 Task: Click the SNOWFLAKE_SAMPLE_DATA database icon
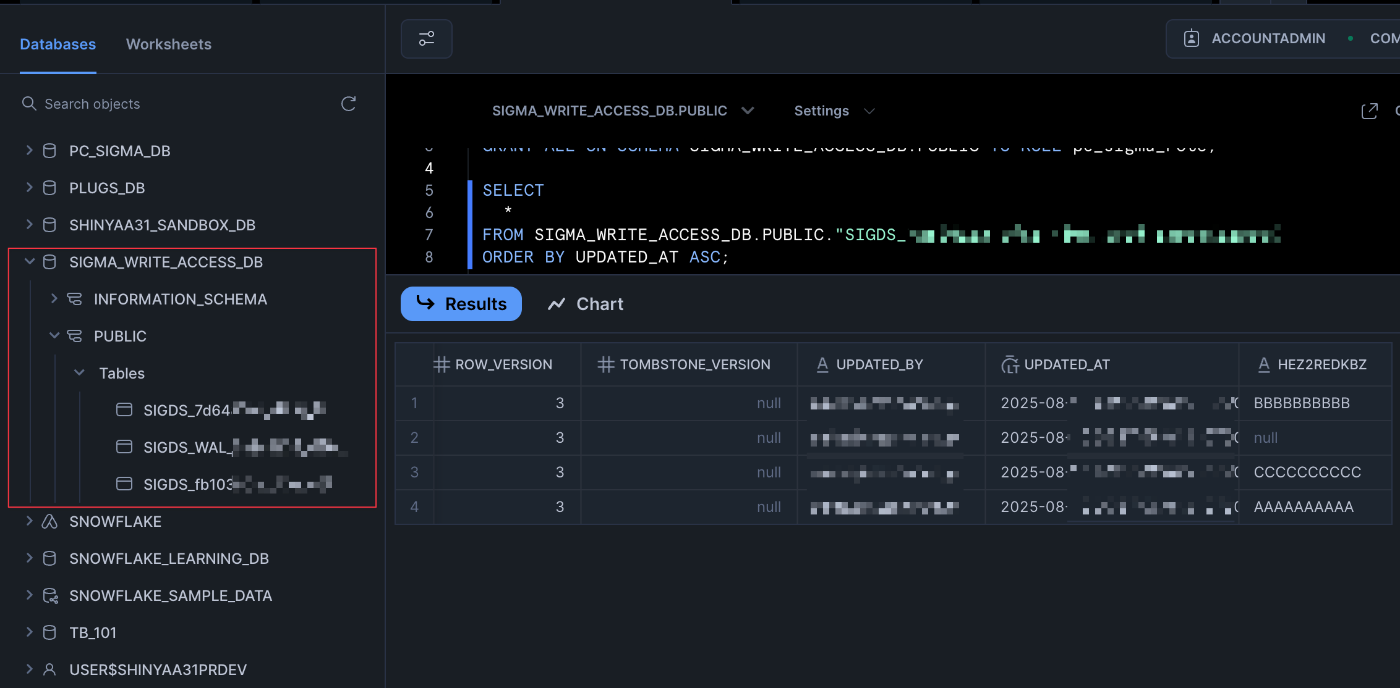49,596
